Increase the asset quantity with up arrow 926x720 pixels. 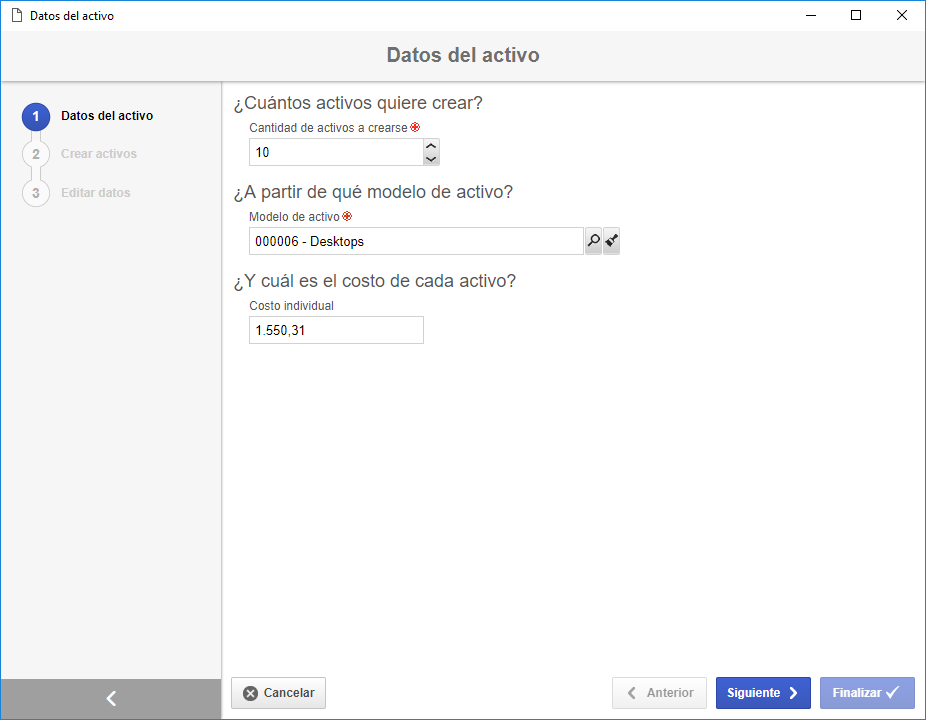click(x=431, y=146)
